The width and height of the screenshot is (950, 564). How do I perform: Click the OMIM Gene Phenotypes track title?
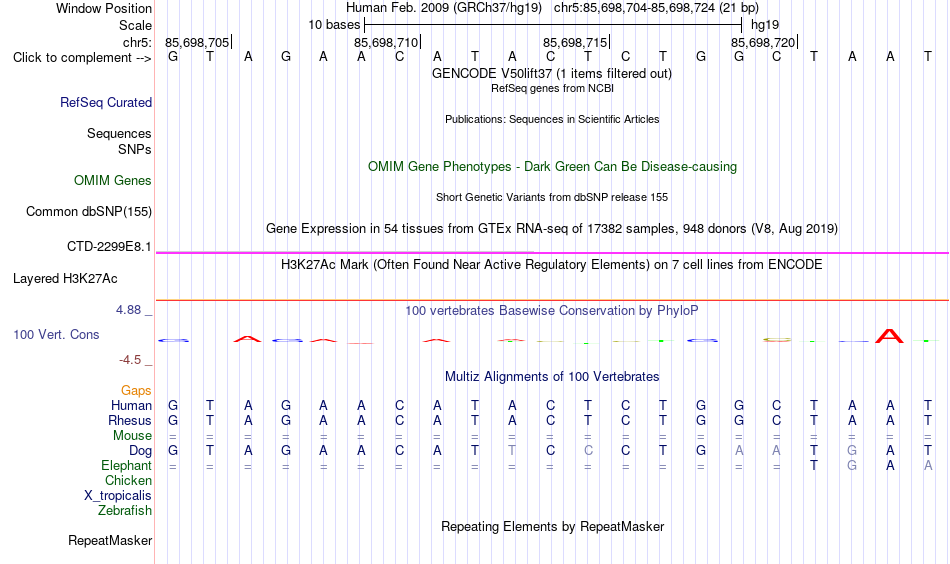click(x=553, y=167)
